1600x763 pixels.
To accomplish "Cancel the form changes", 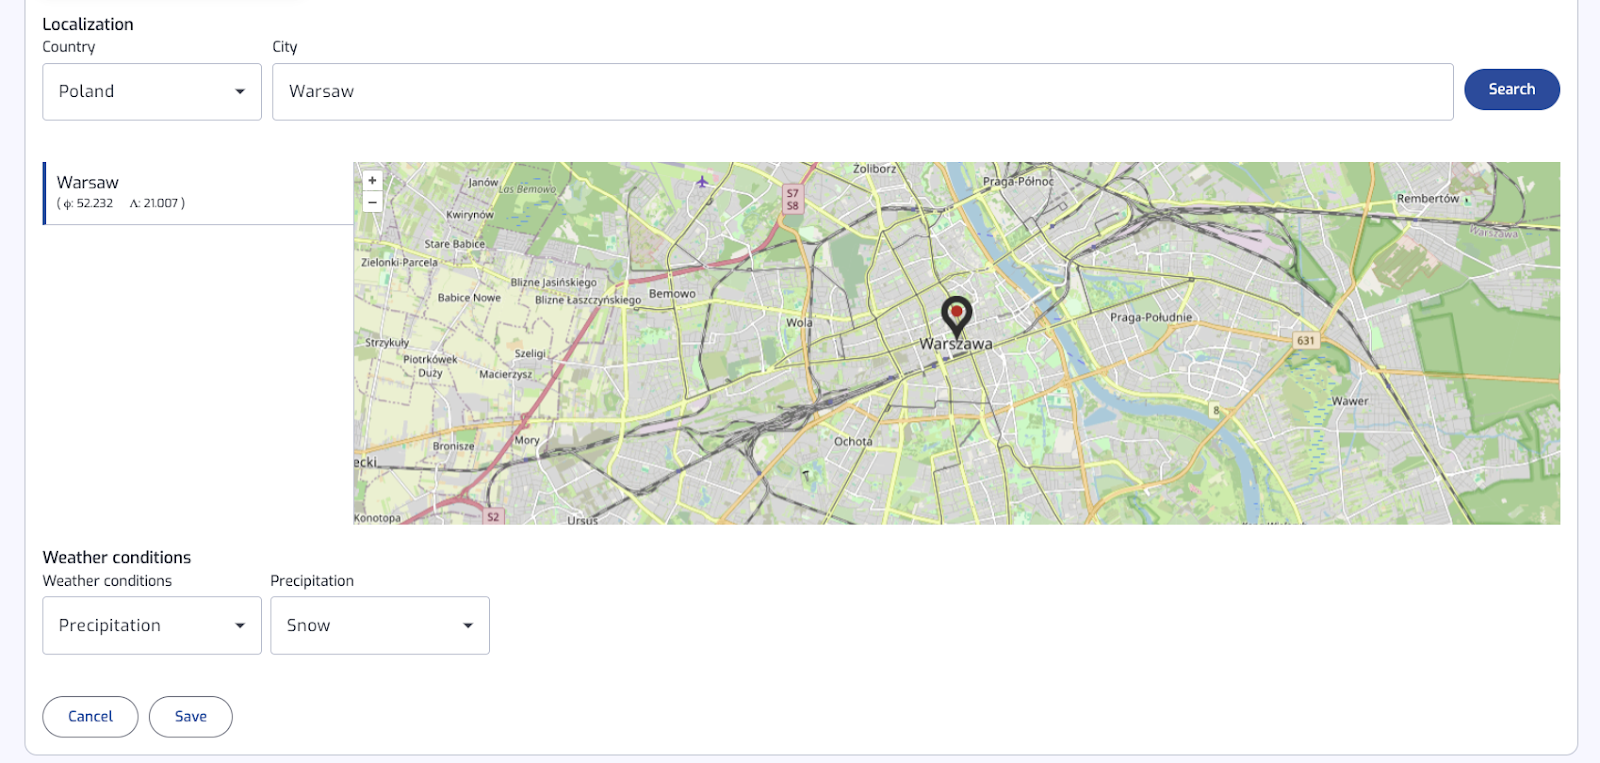I will [90, 717].
